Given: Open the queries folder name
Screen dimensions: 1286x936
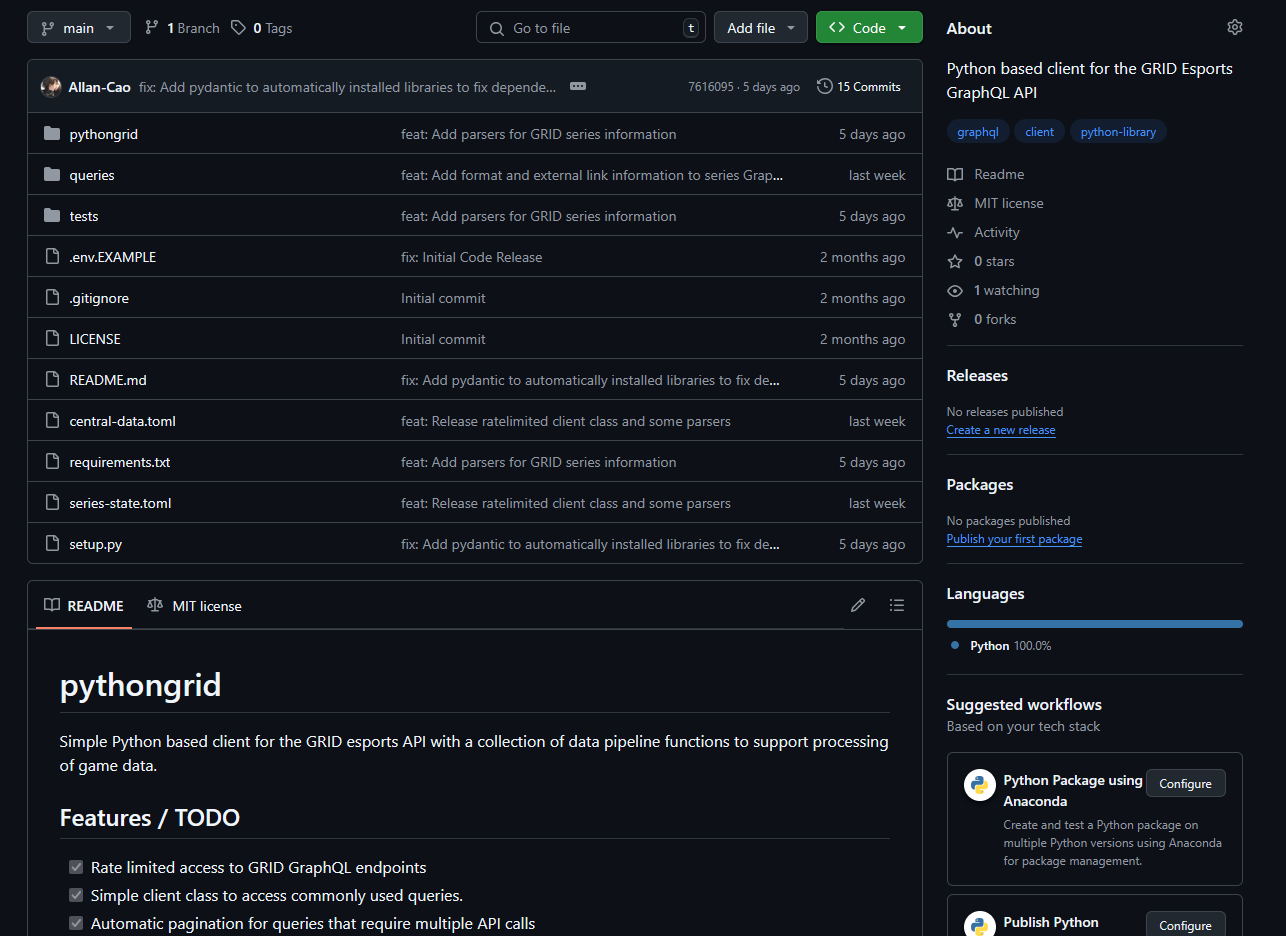Looking at the screenshot, I should coord(92,175).
